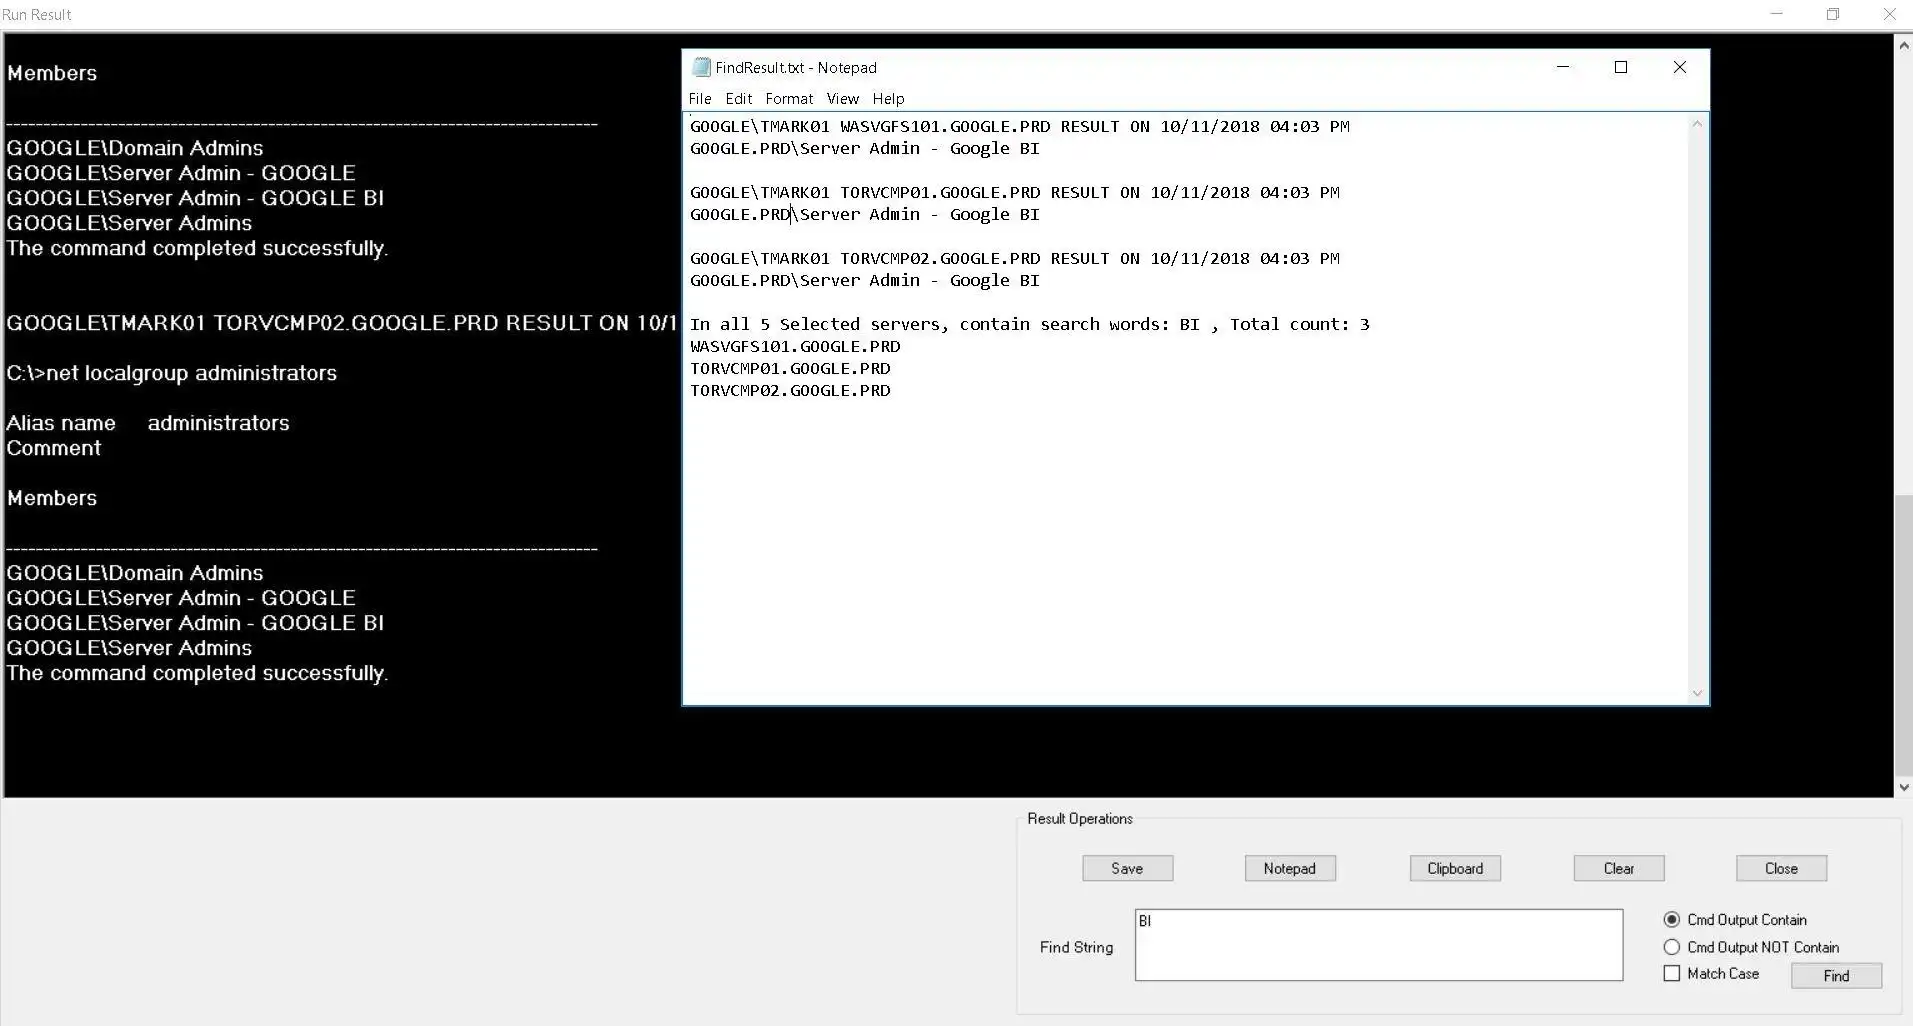Image resolution: width=1913 pixels, height=1026 pixels.
Task: Click the Clear button
Action: point(1618,868)
